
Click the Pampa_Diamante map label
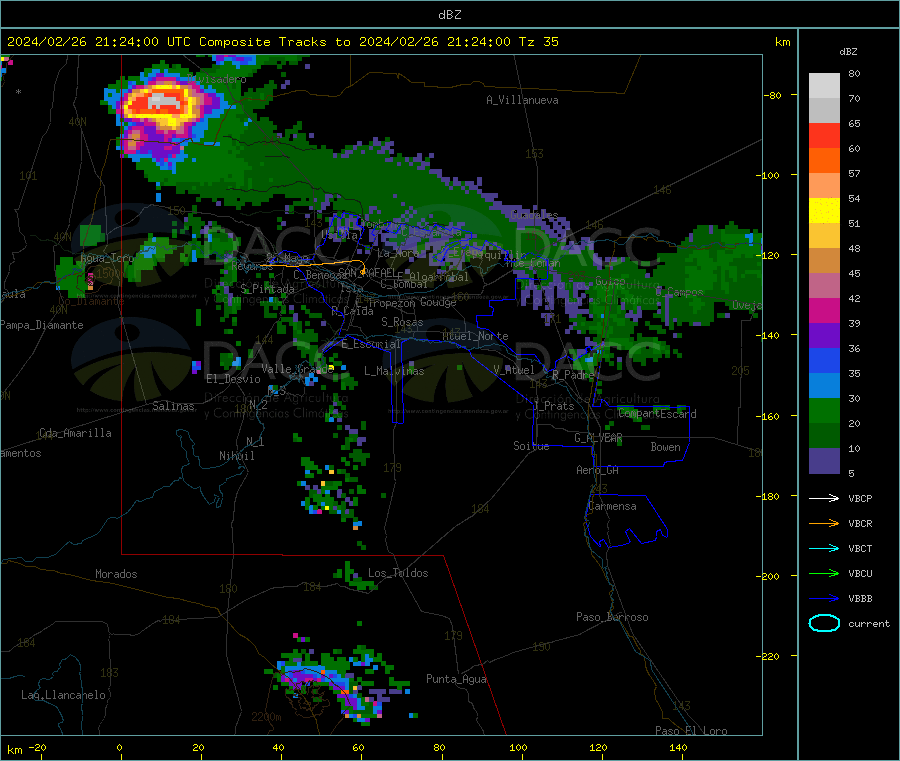(42, 325)
